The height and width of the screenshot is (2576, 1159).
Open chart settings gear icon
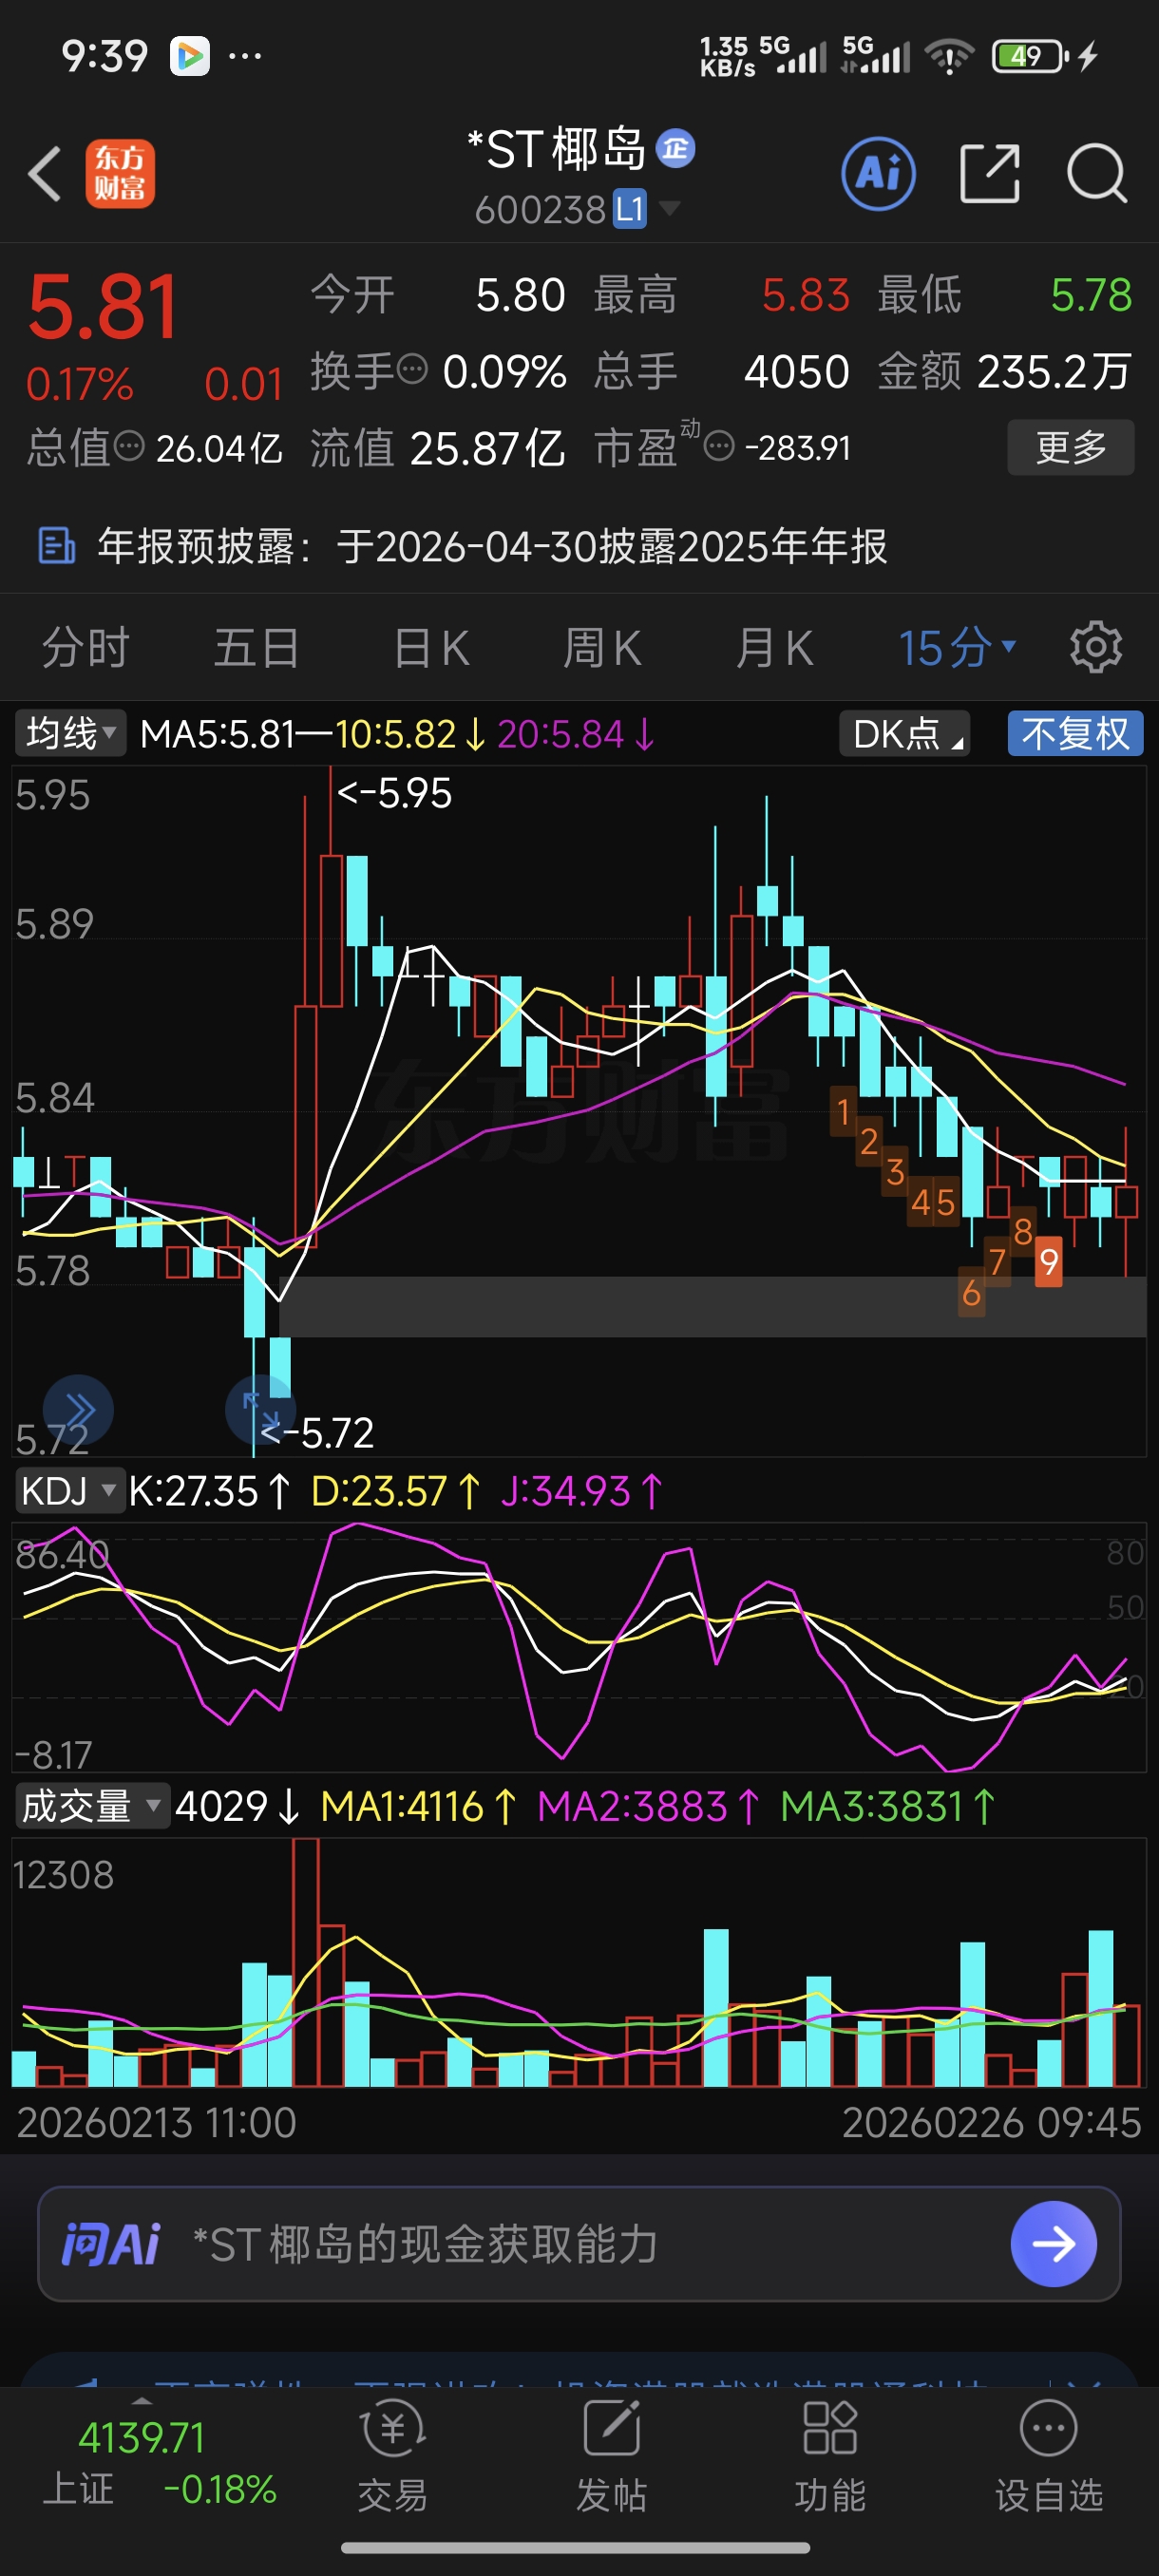pyautogui.click(x=1096, y=647)
